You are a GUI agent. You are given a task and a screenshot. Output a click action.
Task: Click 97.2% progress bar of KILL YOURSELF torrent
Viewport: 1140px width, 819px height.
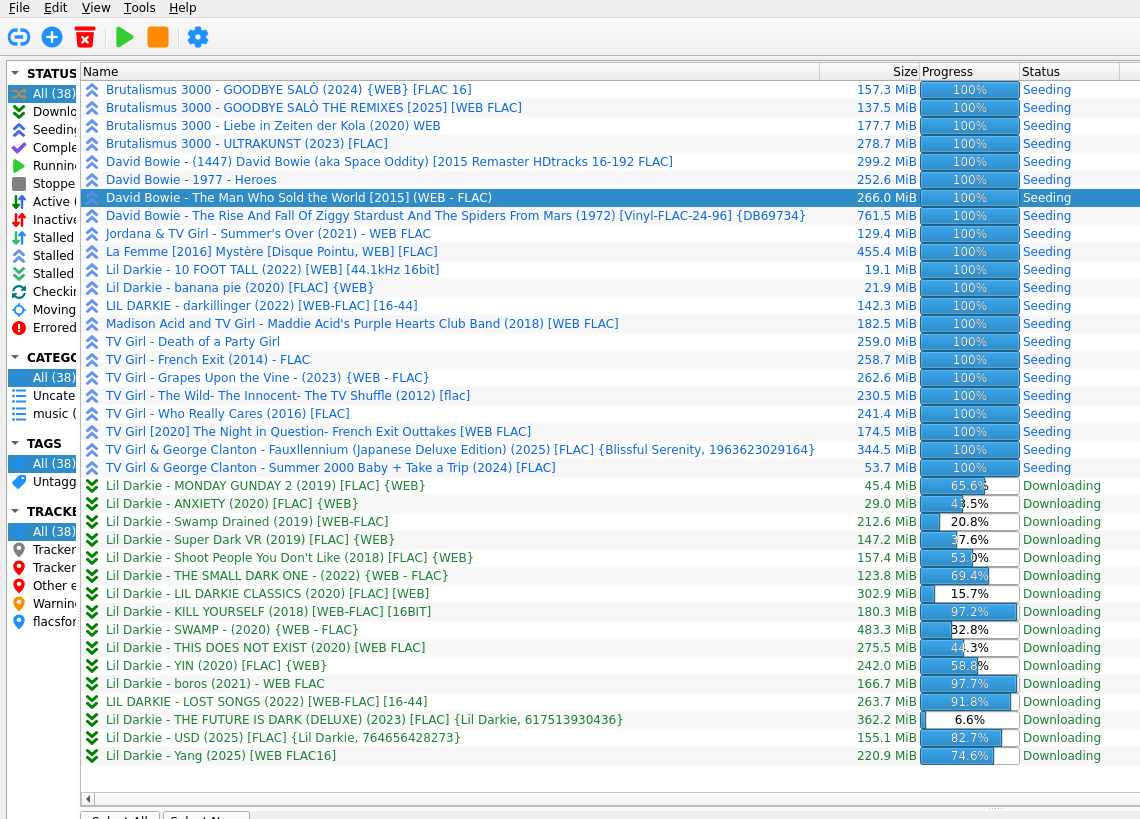969,612
